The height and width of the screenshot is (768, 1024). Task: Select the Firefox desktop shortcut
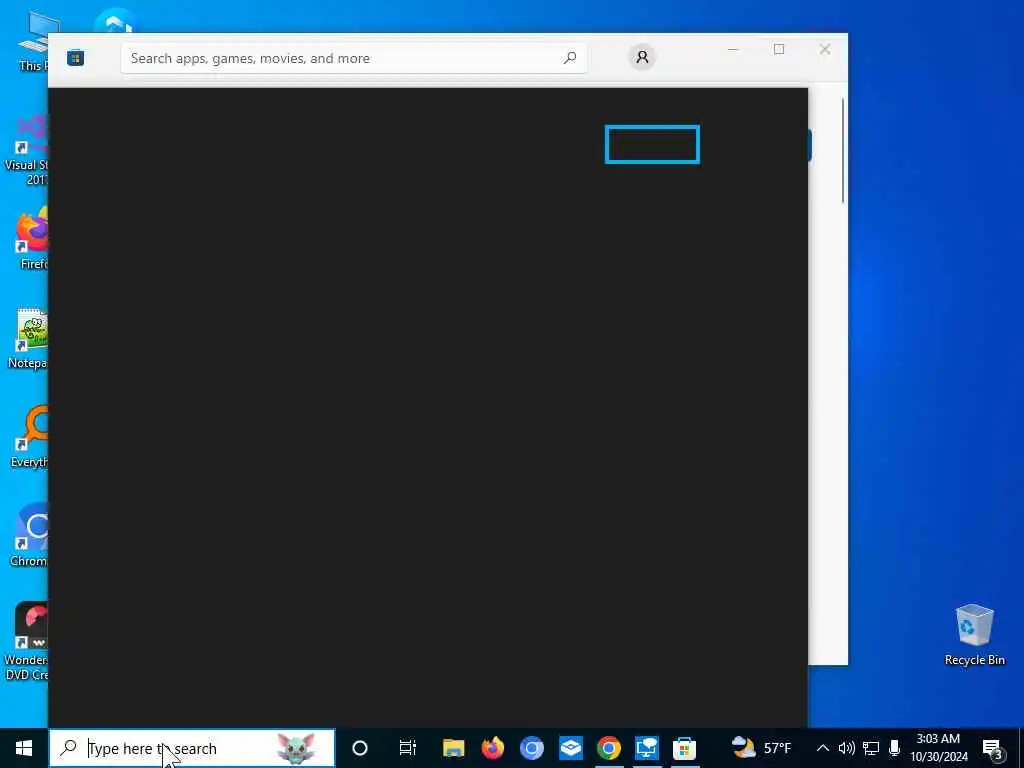coord(33,239)
